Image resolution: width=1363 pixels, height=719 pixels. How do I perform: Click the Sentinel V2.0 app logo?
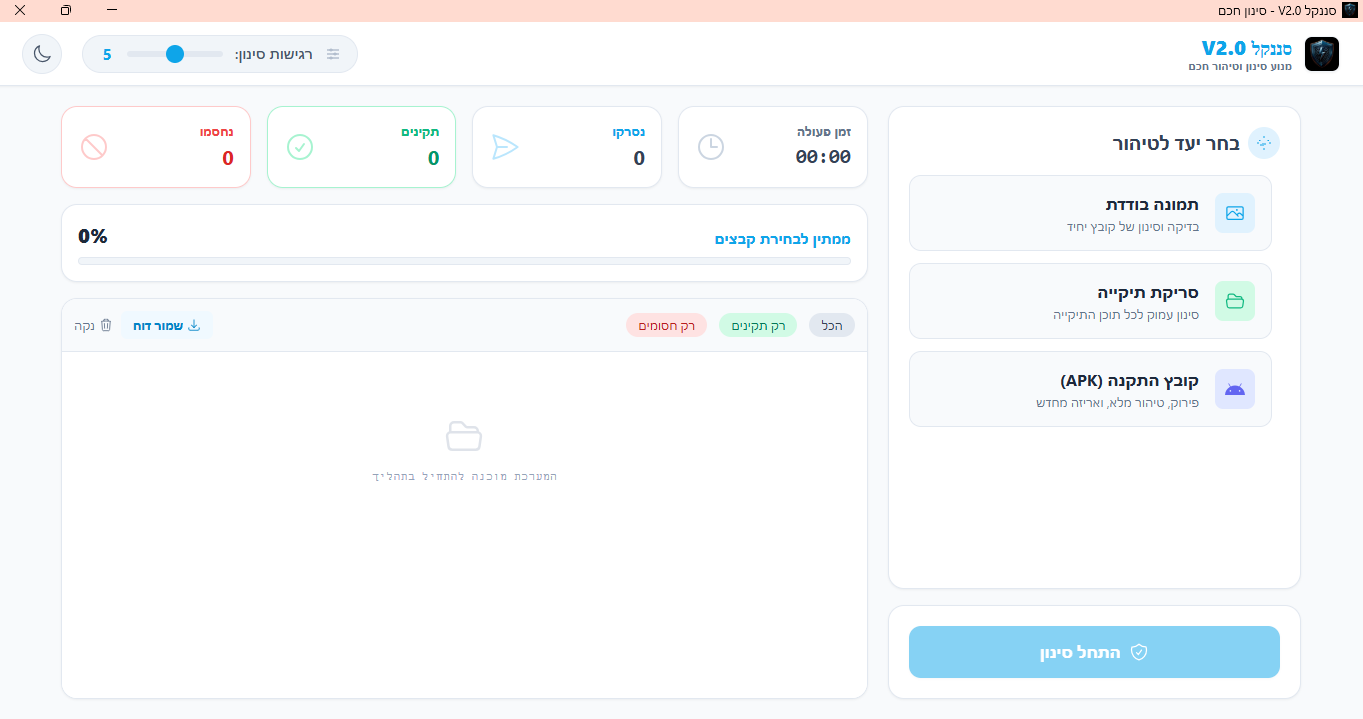(x=1322, y=54)
